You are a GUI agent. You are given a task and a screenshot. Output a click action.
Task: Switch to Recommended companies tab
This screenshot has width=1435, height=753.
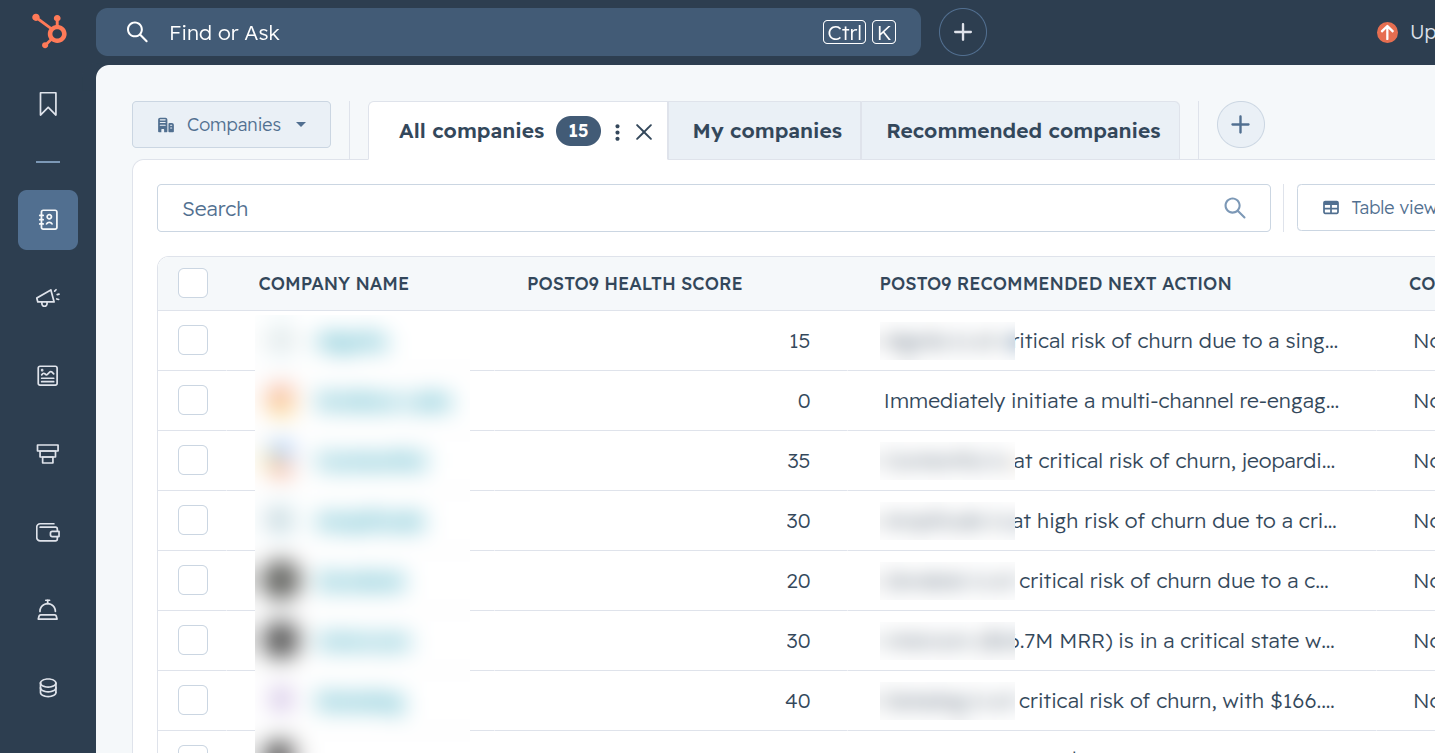[x=1023, y=131]
